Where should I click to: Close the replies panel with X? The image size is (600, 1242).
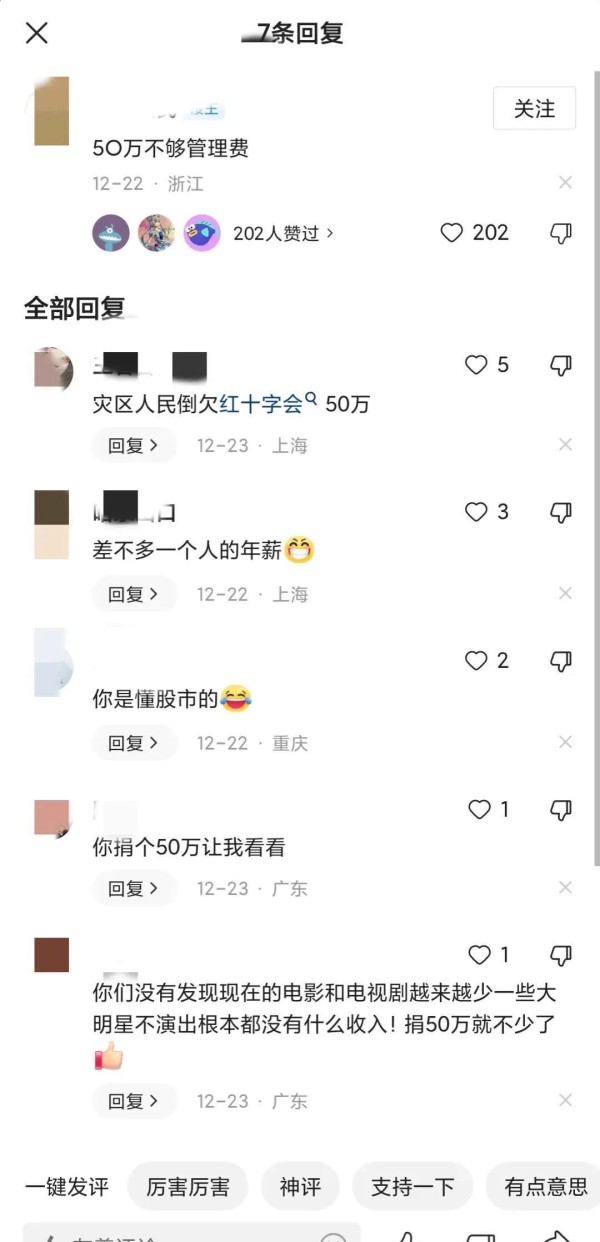point(37,33)
